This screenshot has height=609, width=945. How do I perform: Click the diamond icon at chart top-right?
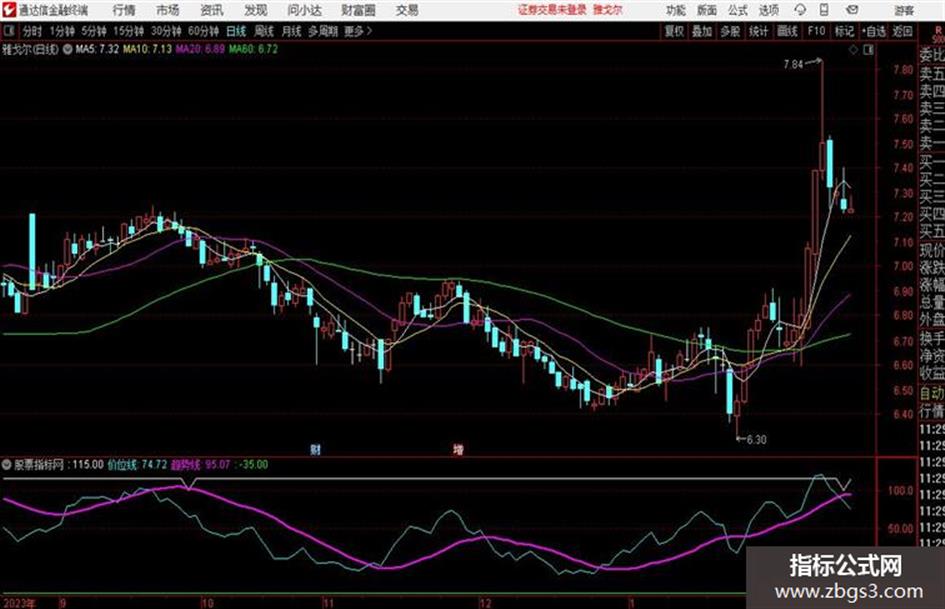coord(853,50)
